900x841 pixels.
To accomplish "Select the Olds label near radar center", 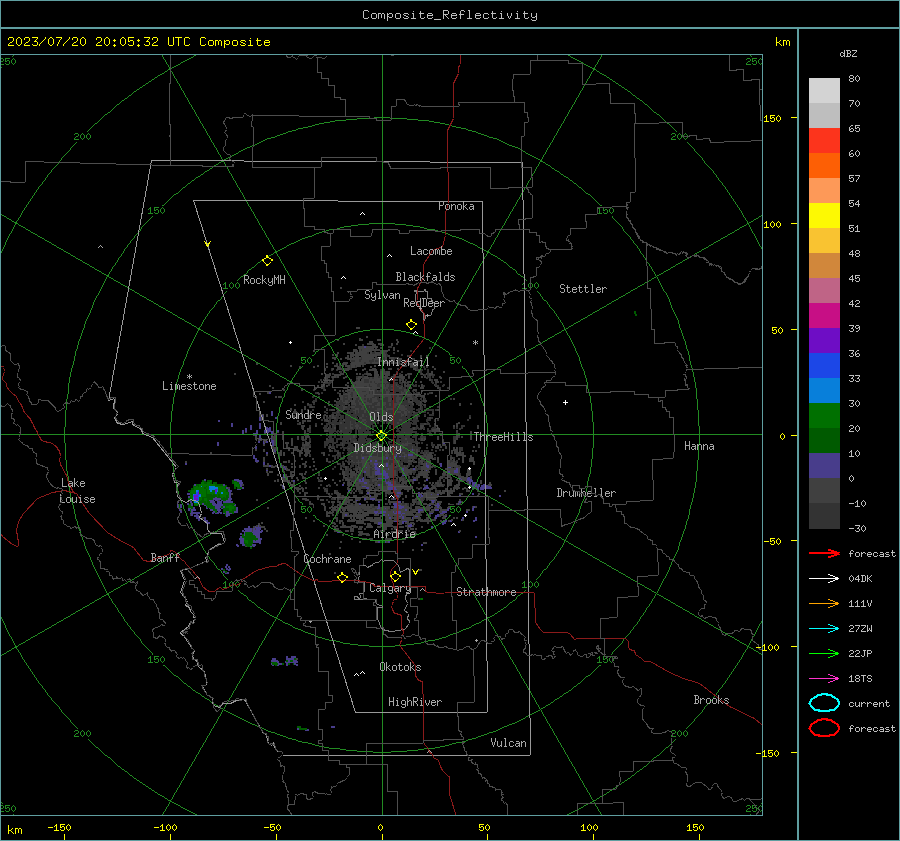I will click(381, 417).
